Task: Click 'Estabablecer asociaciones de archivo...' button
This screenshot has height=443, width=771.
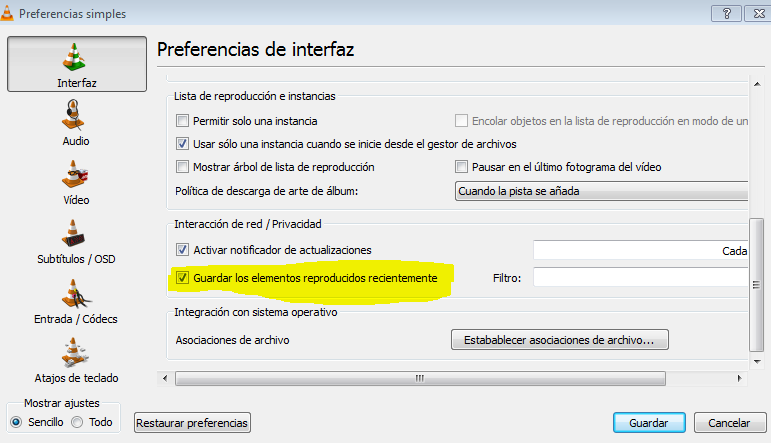Action: (x=559, y=341)
